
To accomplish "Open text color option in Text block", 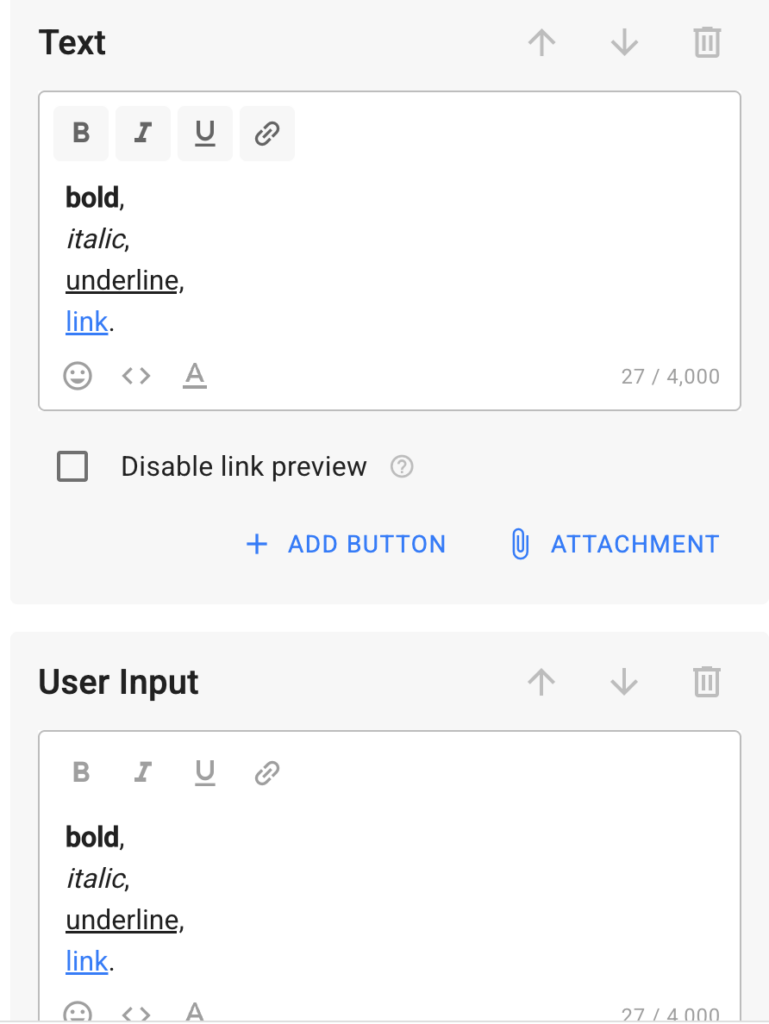I will point(195,376).
